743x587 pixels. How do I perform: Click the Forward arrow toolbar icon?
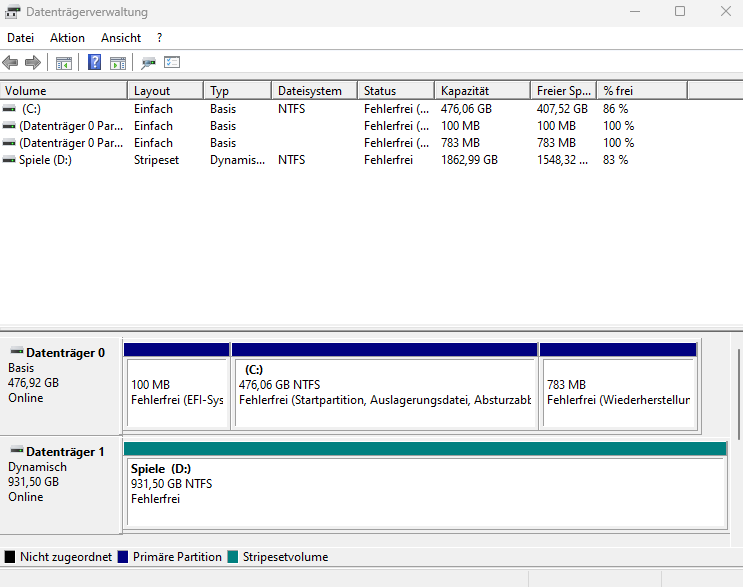33,63
